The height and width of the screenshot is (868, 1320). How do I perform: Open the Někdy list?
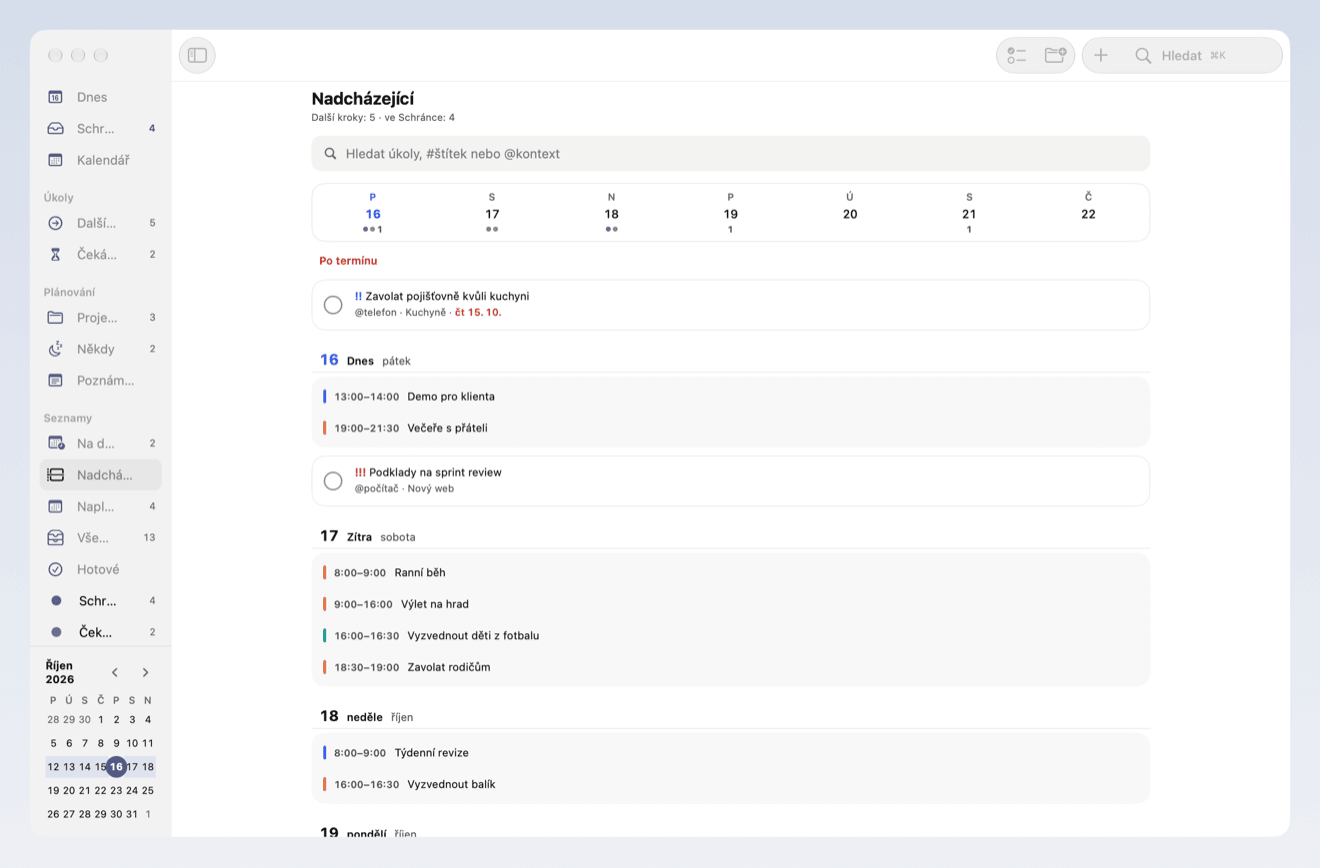click(x=101, y=349)
